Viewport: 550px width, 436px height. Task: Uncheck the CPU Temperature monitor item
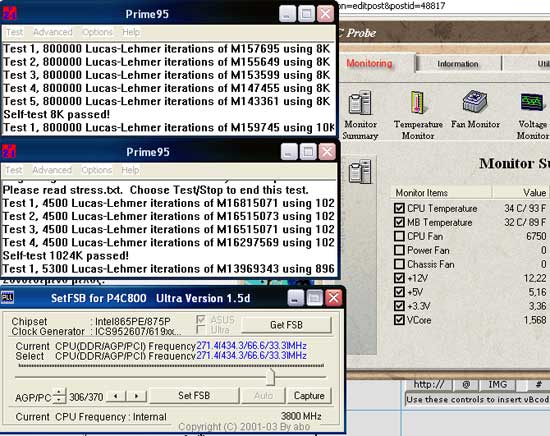tap(399, 208)
